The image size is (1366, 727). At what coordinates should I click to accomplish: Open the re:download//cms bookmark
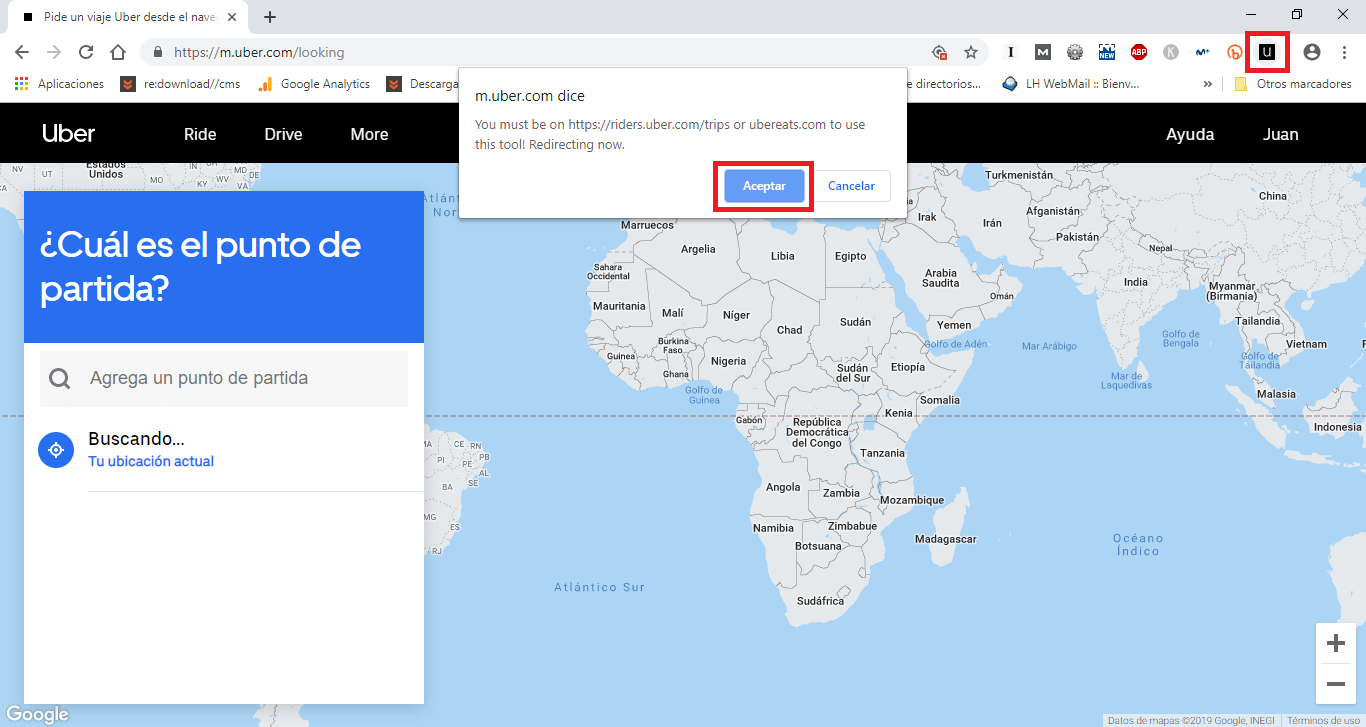click(181, 84)
